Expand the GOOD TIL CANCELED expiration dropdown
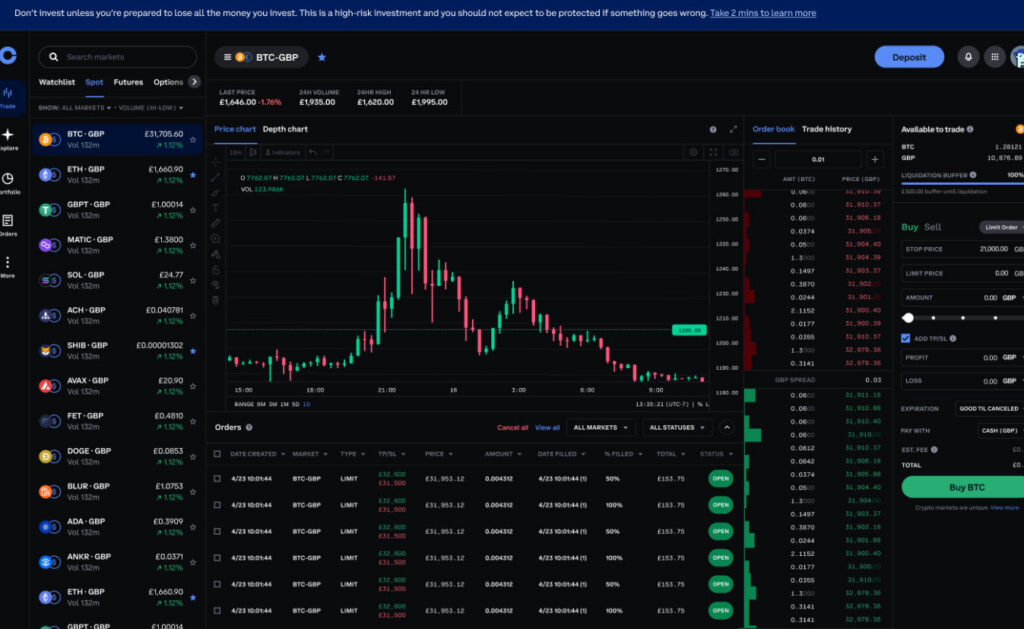1024x629 pixels. (x=988, y=408)
